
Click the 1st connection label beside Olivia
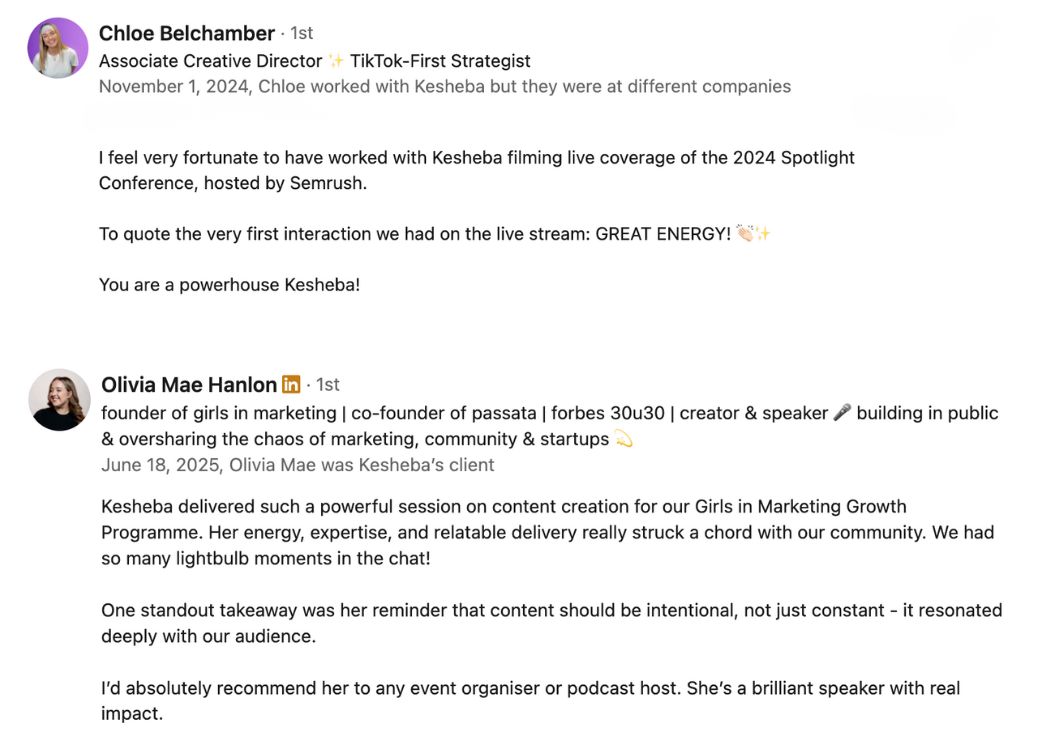pyautogui.click(x=328, y=385)
